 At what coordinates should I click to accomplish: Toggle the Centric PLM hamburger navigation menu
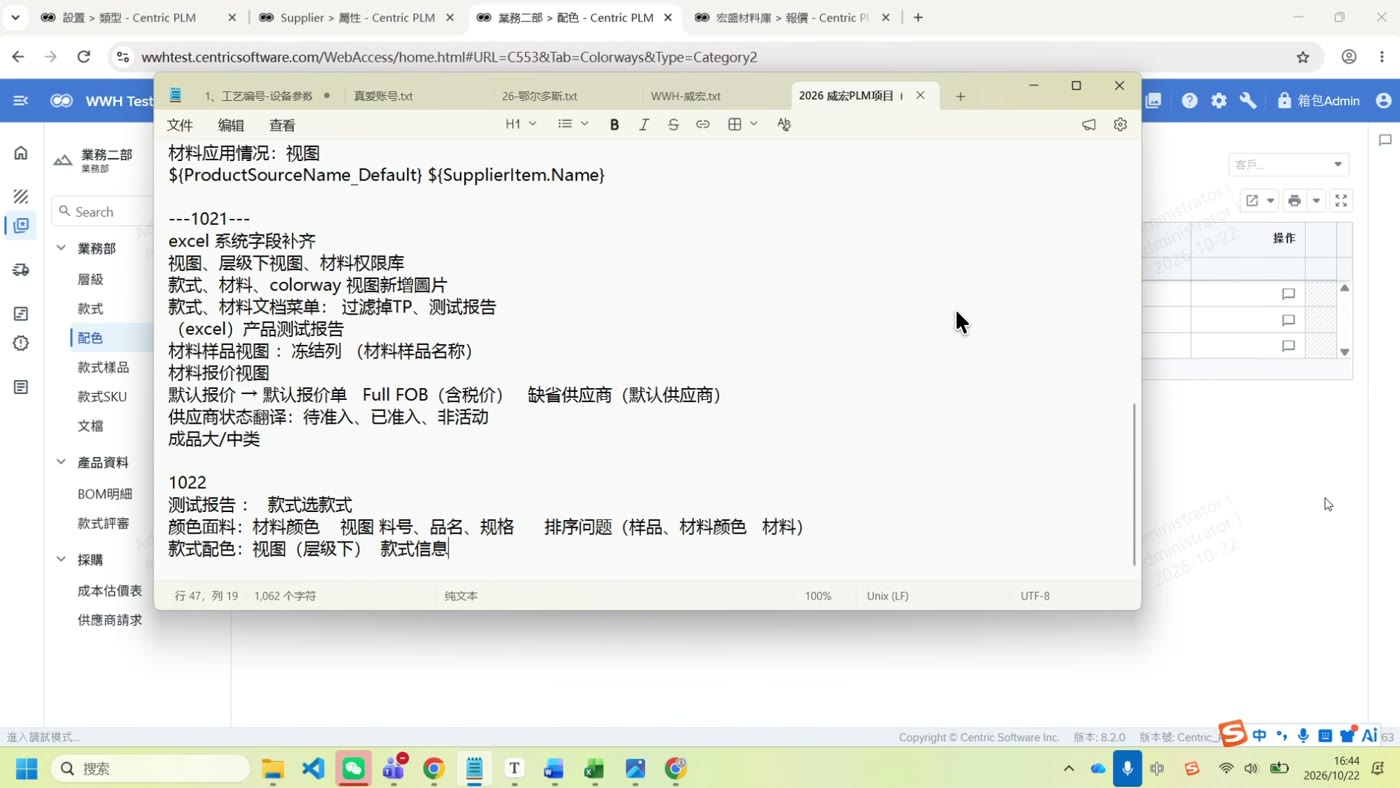[x=20, y=101]
